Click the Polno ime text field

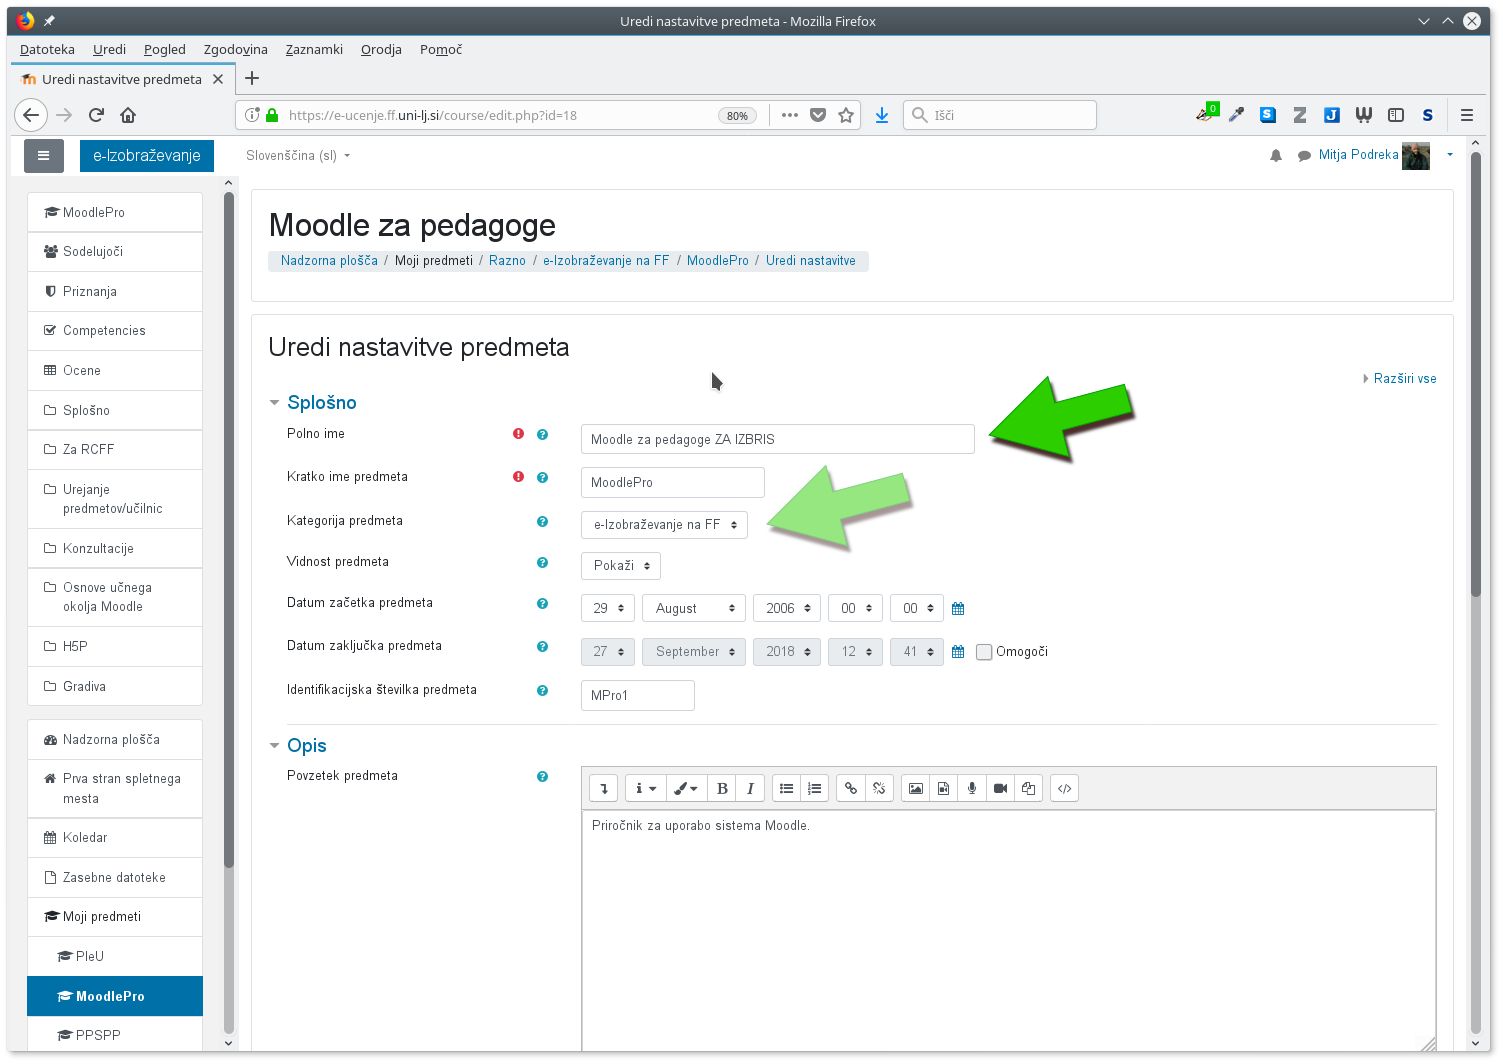click(777, 440)
